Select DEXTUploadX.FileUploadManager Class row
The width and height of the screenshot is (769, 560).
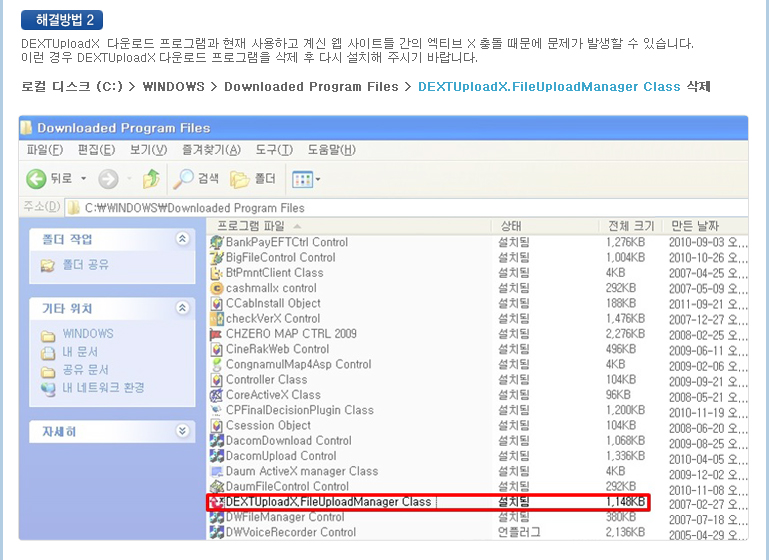428,502
